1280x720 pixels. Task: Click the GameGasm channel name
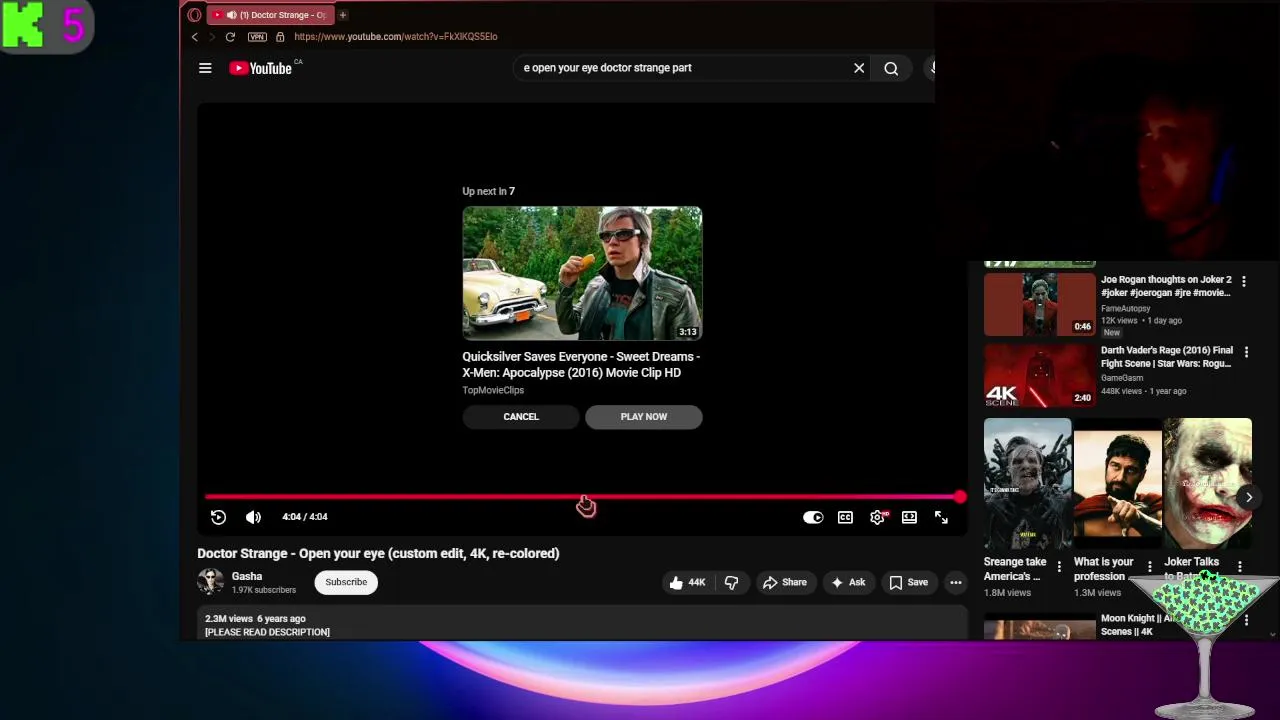coord(1122,378)
